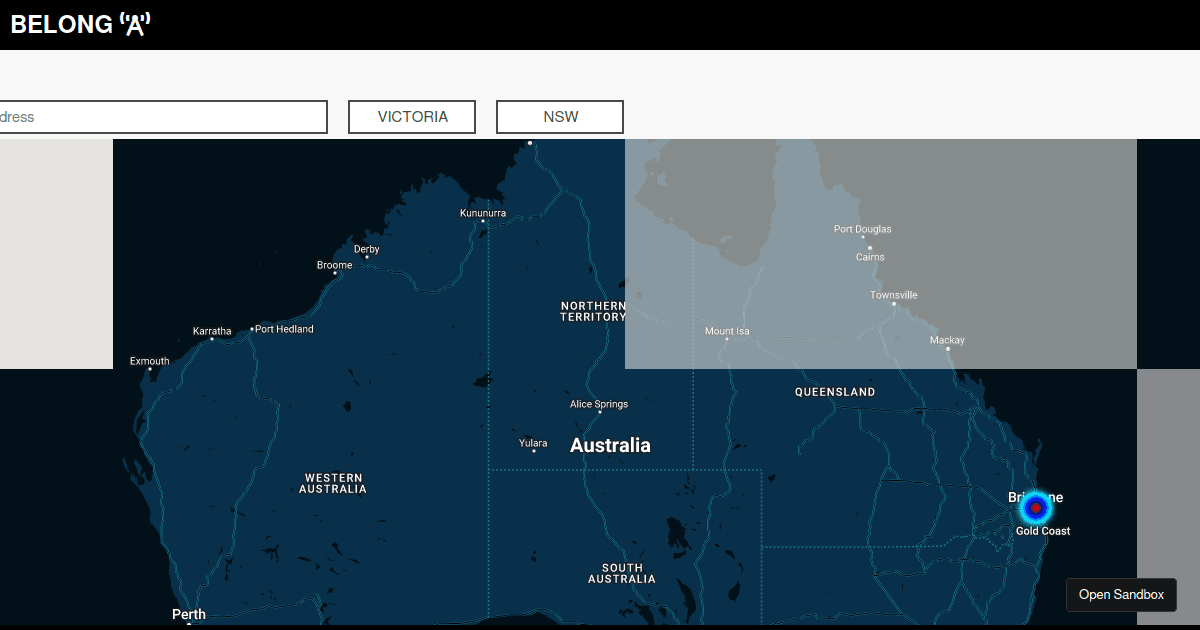Click the Port Douglas marker dot
1200x630 pixels.
(863, 237)
